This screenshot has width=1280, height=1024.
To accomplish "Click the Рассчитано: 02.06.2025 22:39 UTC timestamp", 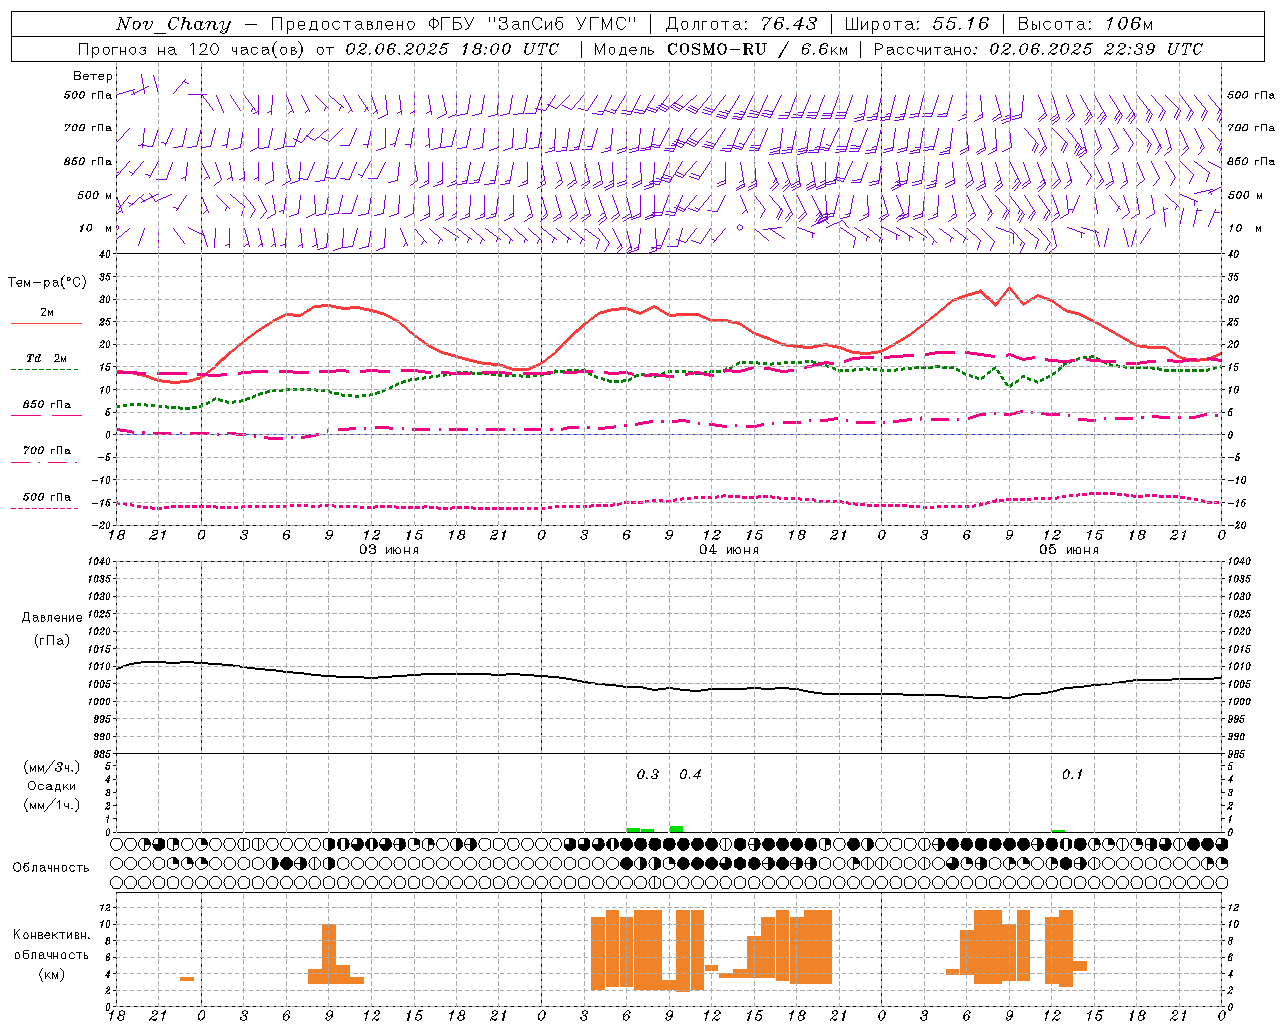I will [x=1038, y=49].
